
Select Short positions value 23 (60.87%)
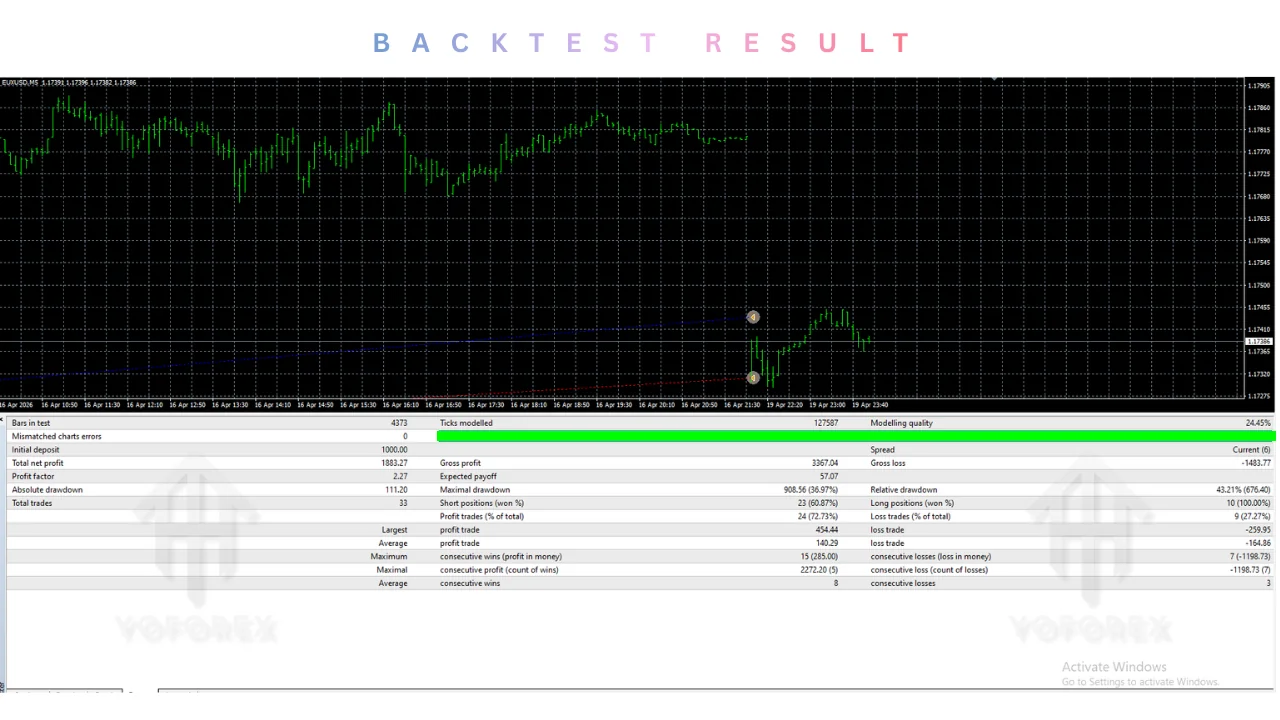pos(816,503)
